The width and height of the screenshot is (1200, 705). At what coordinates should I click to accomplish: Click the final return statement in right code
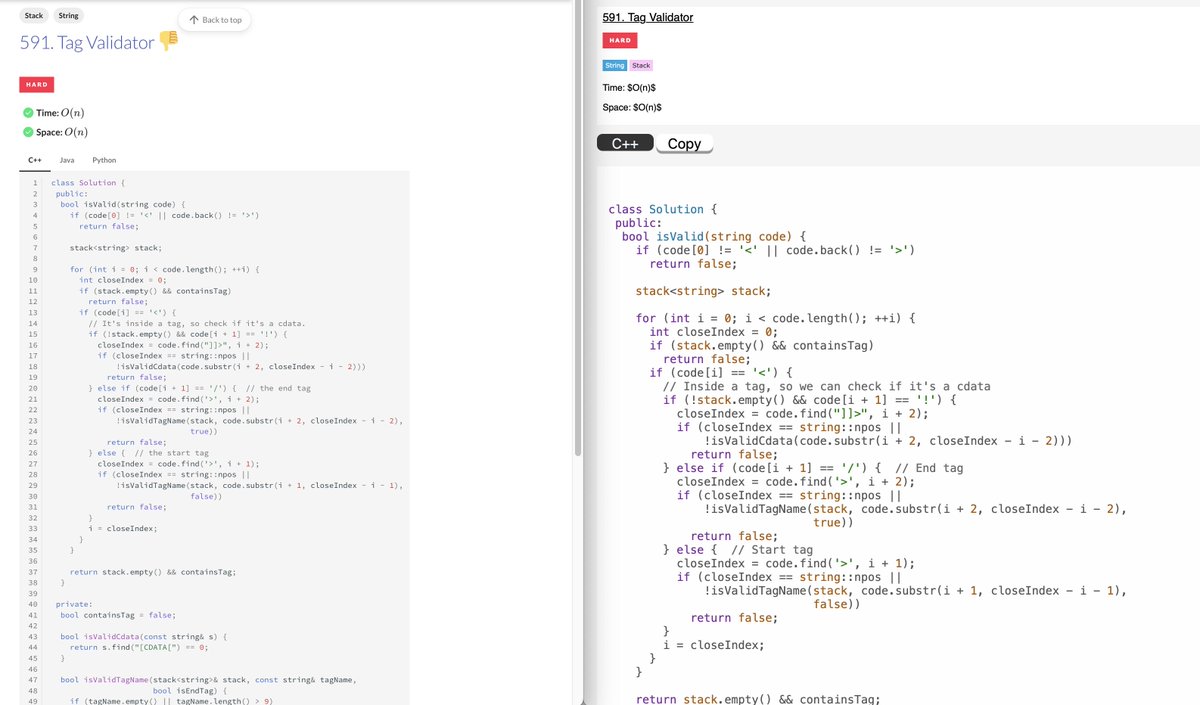pyautogui.click(x=758, y=699)
